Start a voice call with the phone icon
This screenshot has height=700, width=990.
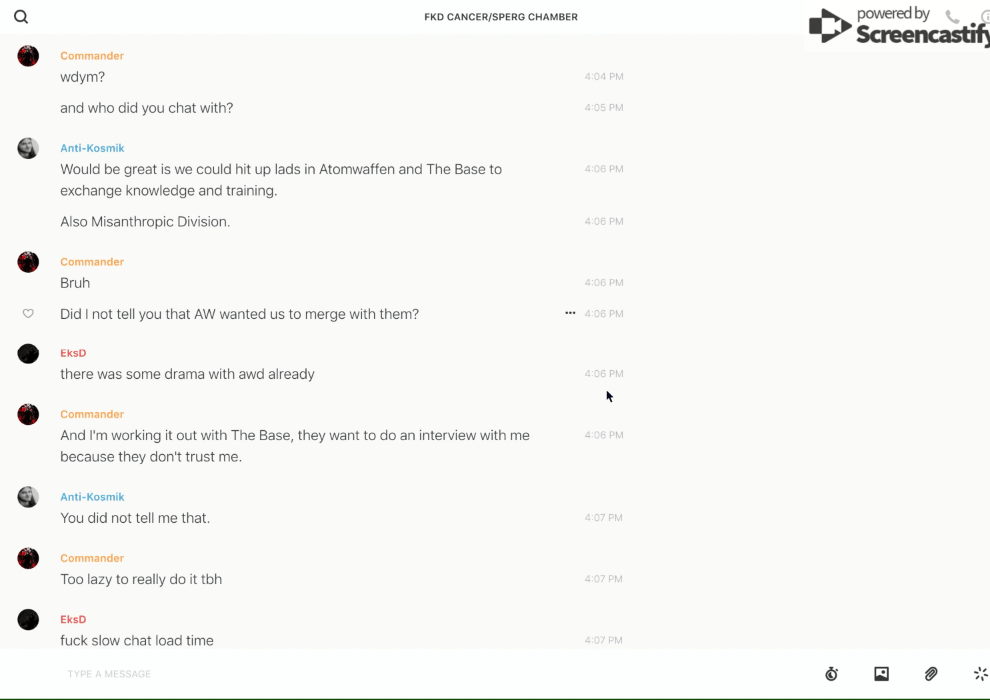[952, 17]
